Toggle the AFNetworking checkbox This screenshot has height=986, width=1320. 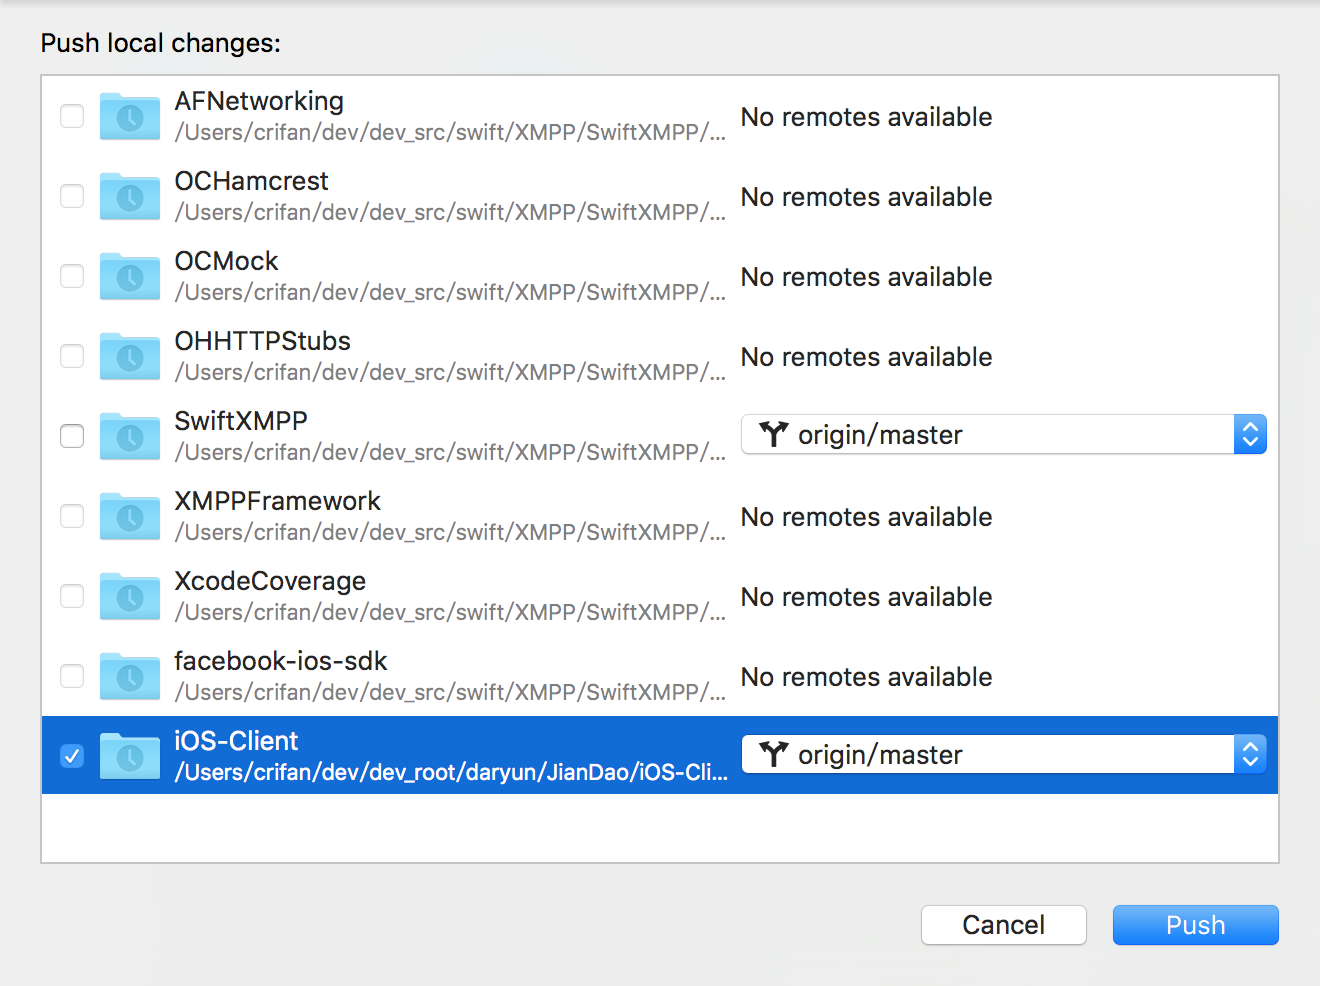pos(72,116)
